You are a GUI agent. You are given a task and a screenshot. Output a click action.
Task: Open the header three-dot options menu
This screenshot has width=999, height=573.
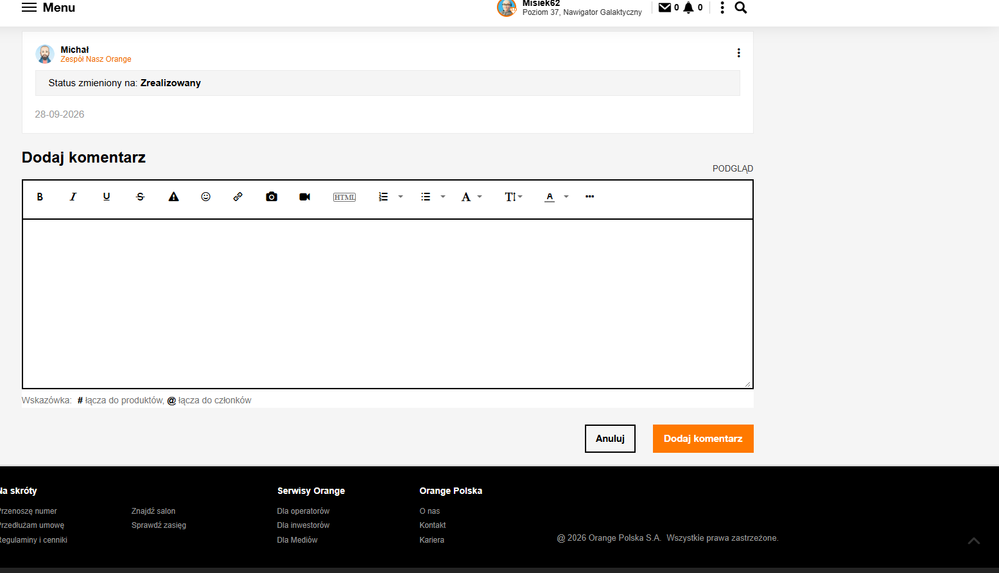(x=722, y=8)
